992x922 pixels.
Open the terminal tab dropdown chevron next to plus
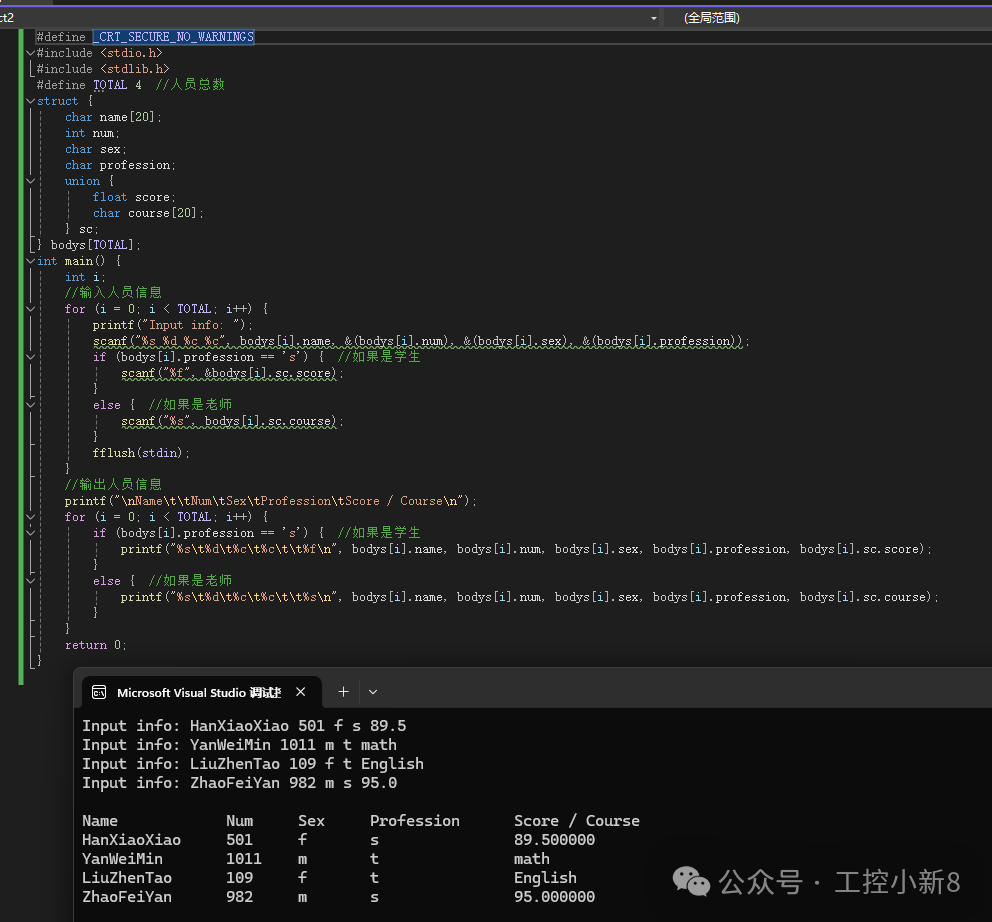point(373,692)
